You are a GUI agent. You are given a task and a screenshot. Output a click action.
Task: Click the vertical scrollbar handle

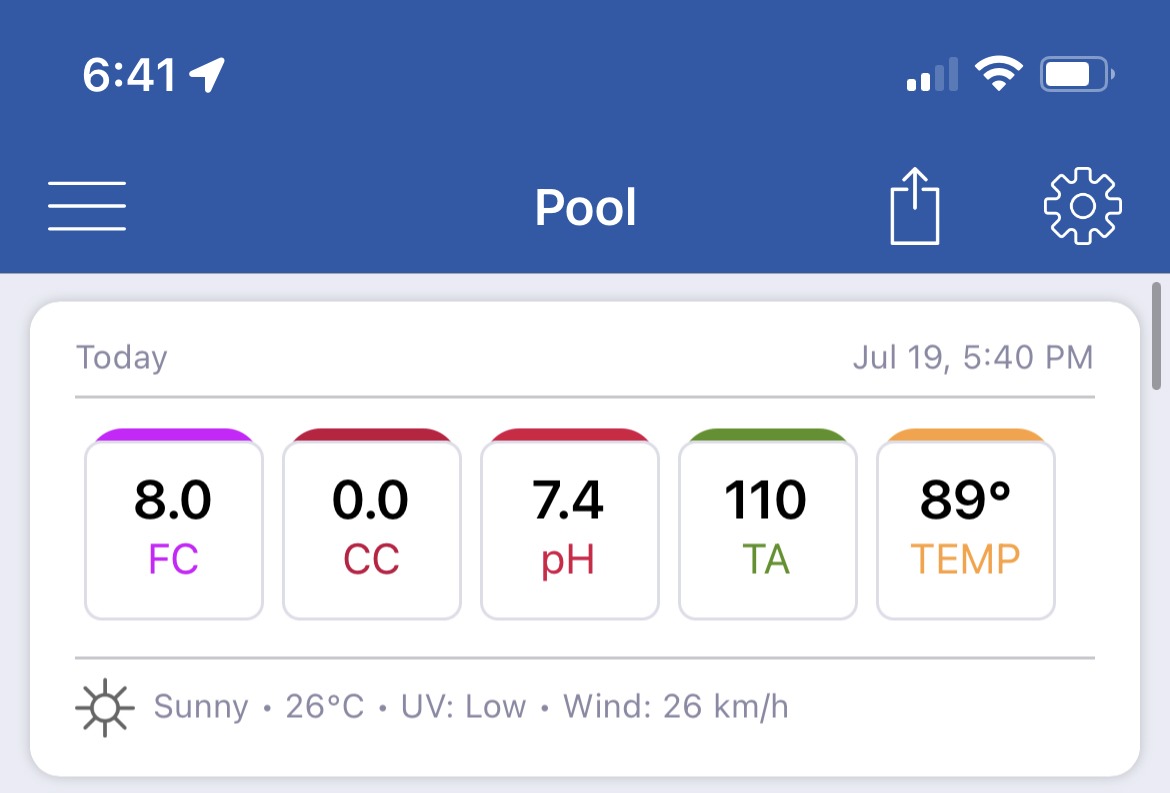[1156, 336]
